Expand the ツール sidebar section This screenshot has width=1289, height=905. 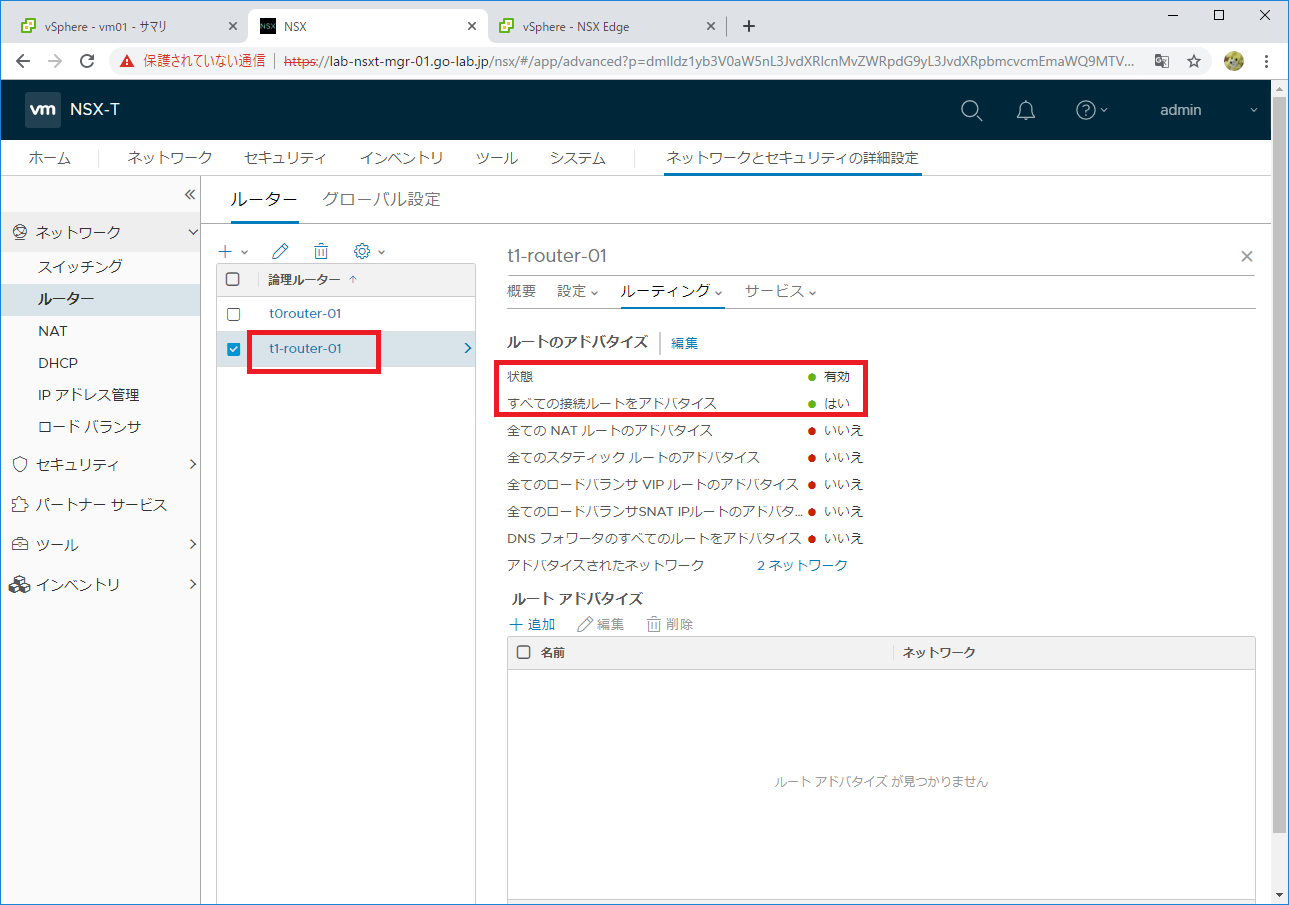[192, 544]
